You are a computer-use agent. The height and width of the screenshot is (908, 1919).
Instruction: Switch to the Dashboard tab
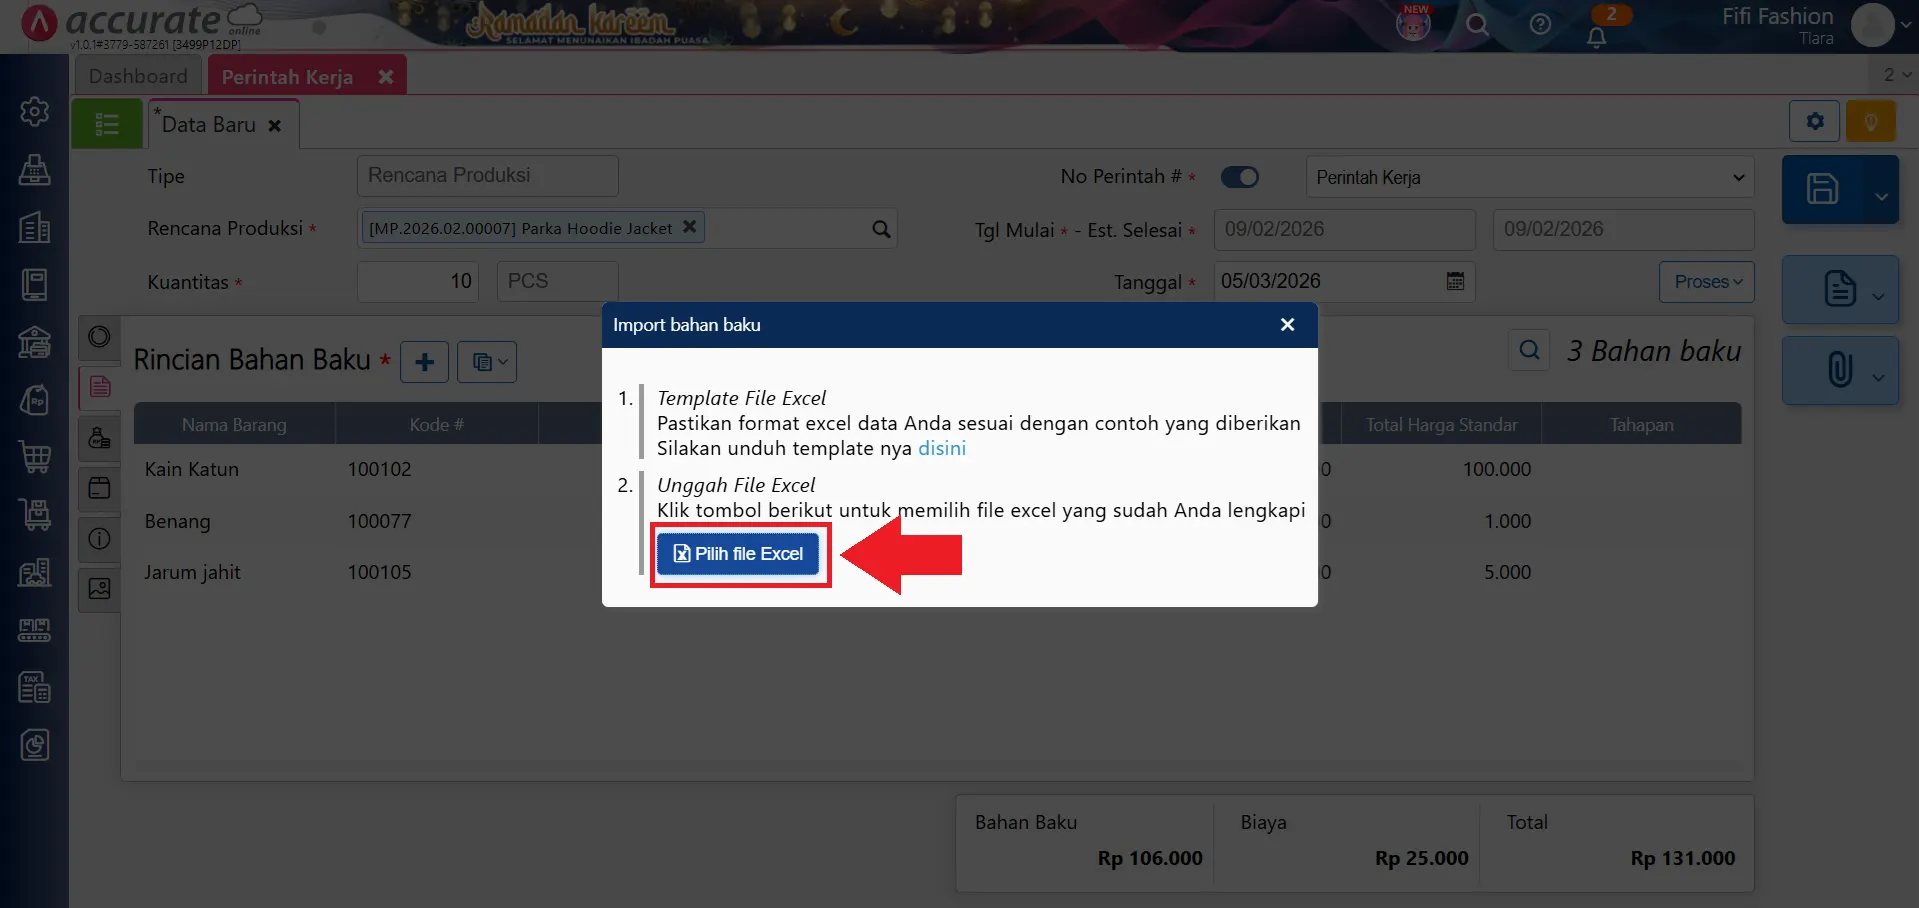click(137, 75)
